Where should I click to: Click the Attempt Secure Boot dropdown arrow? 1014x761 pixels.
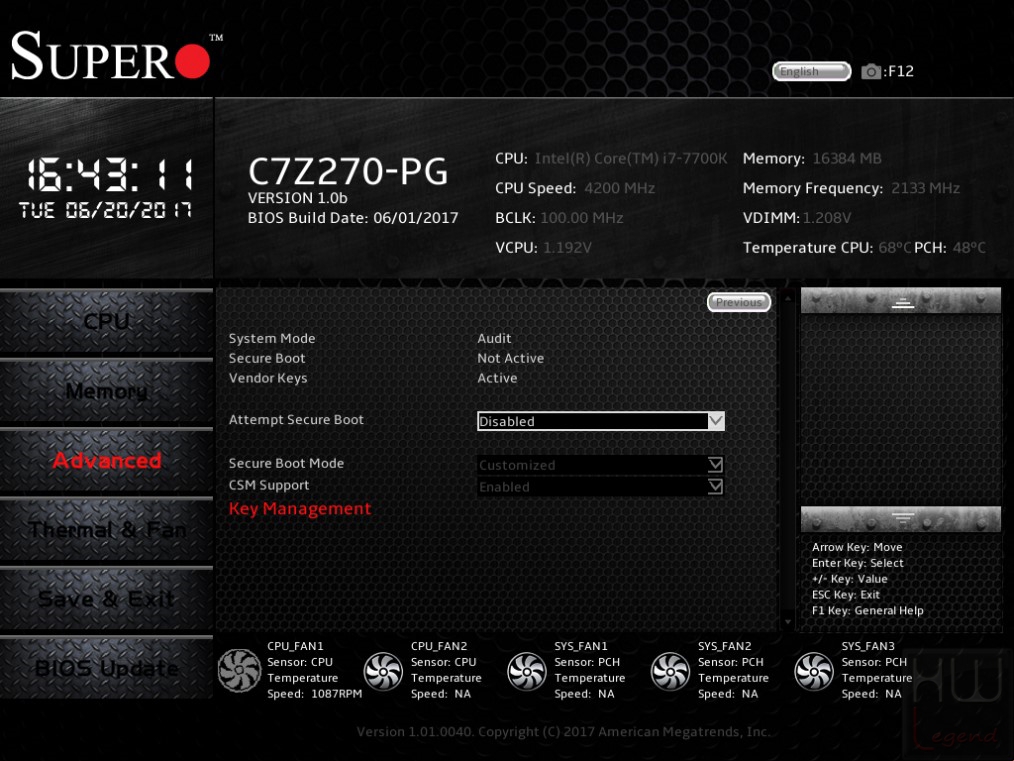715,421
